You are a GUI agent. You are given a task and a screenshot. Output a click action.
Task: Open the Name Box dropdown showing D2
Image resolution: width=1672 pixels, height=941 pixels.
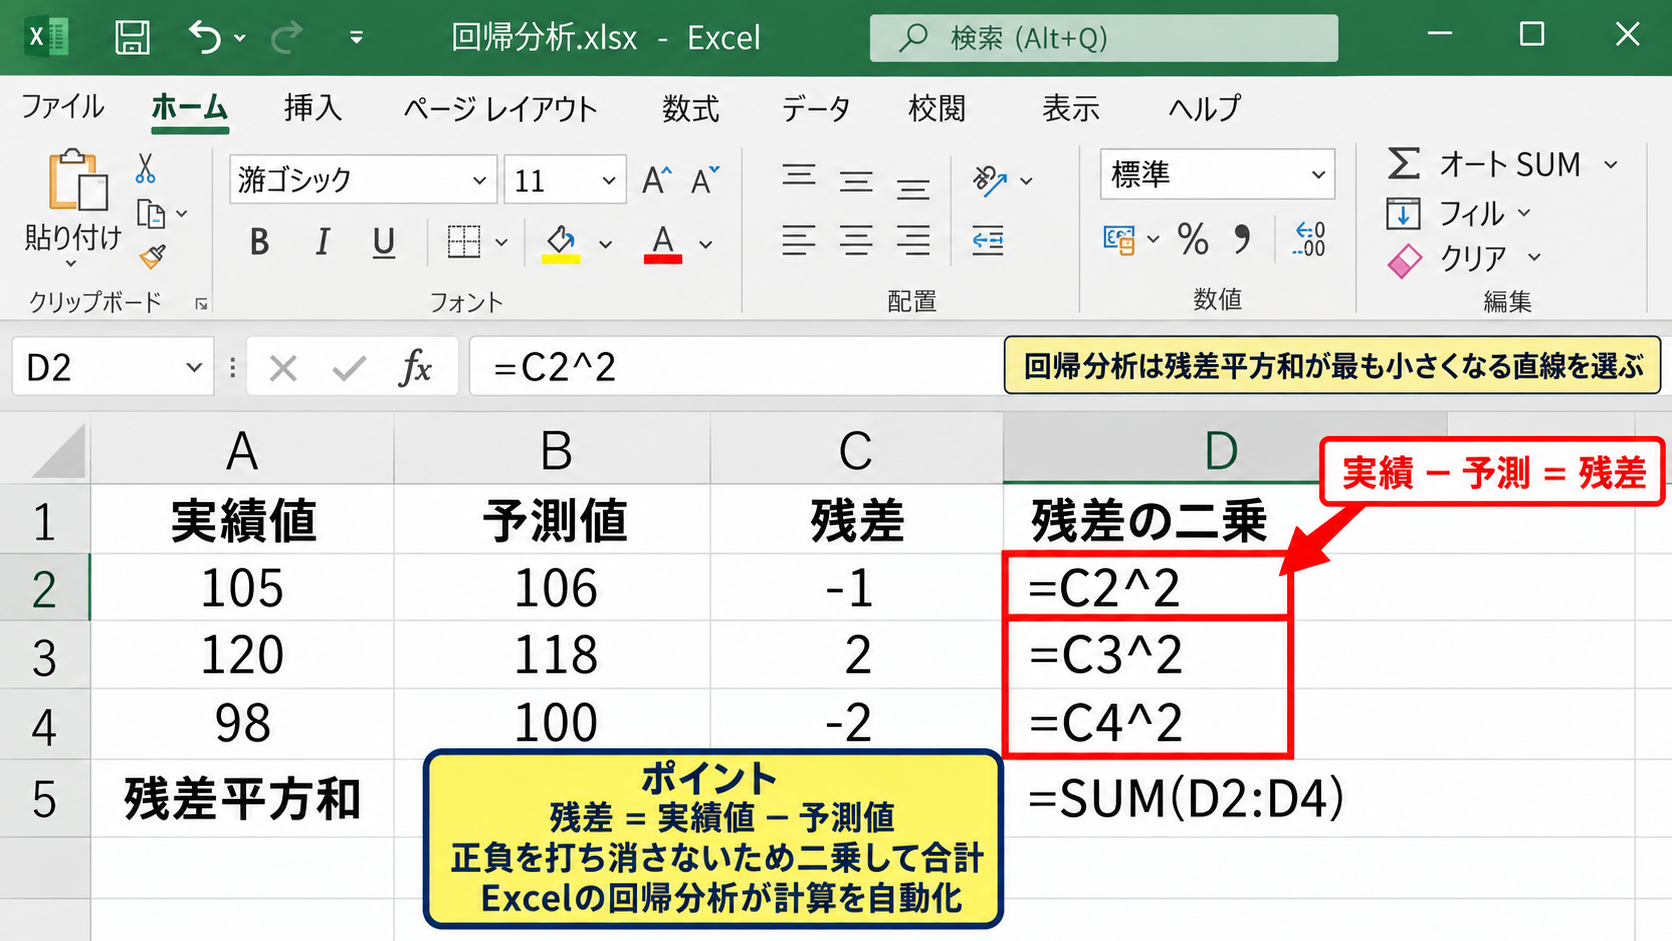[193, 368]
